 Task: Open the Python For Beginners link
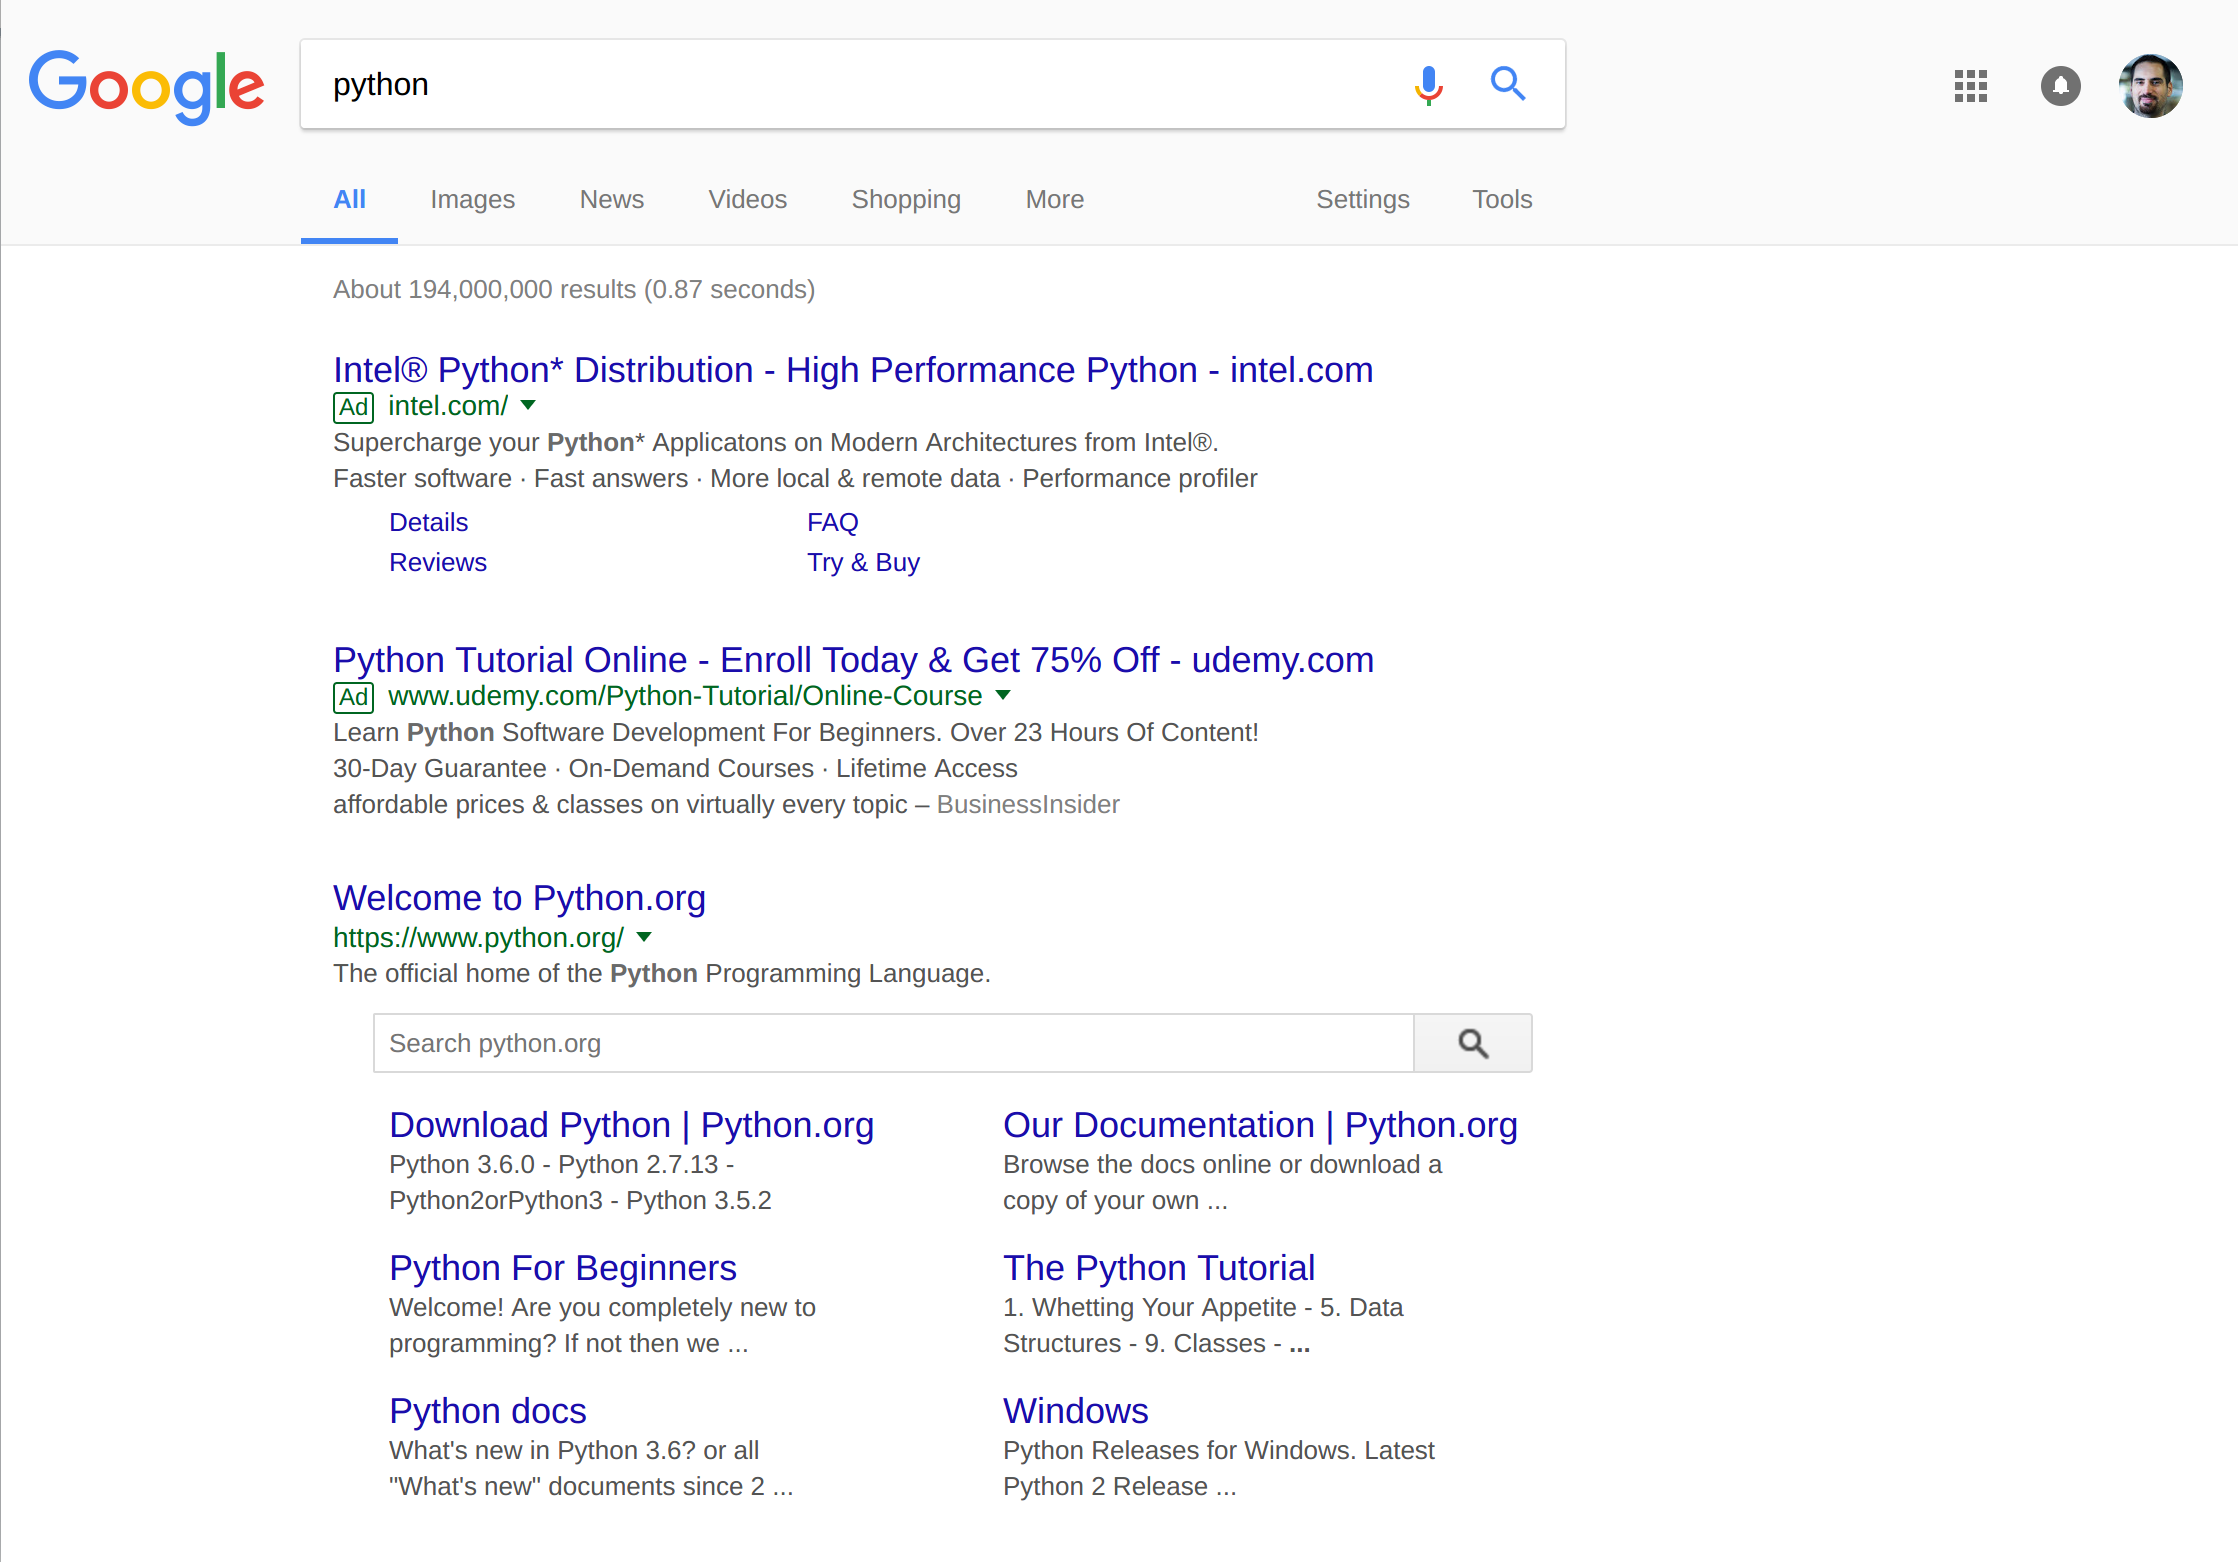[563, 1268]
